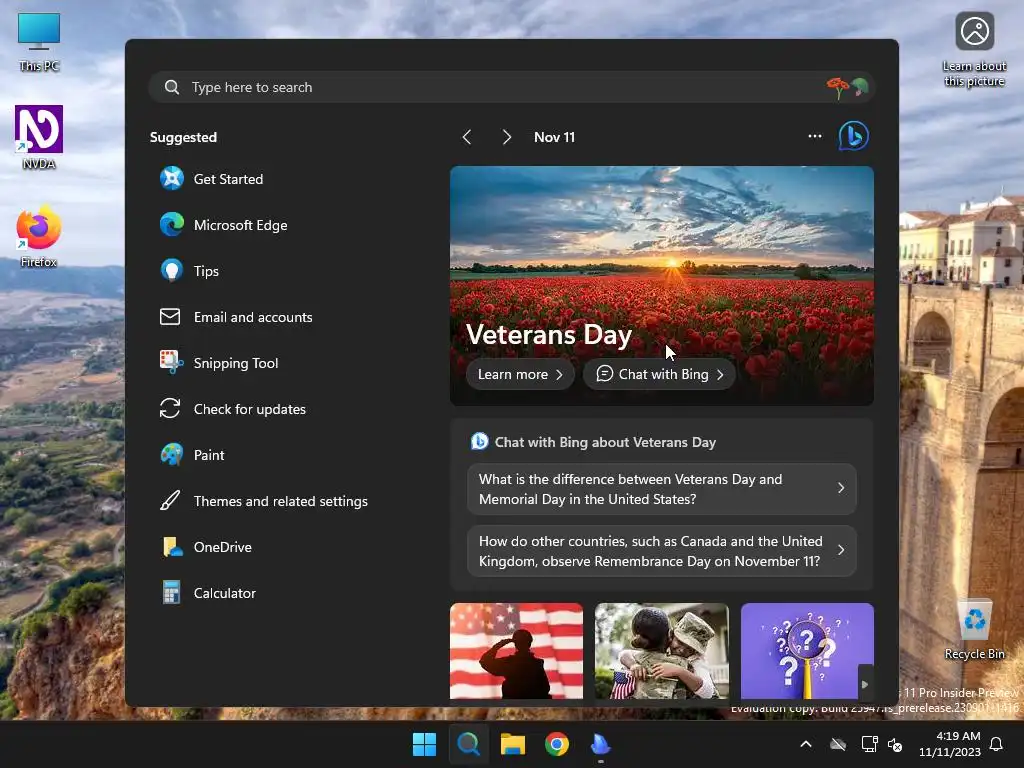
Task: Click the Veterans Day title text
Action: (x=549, y=334)
